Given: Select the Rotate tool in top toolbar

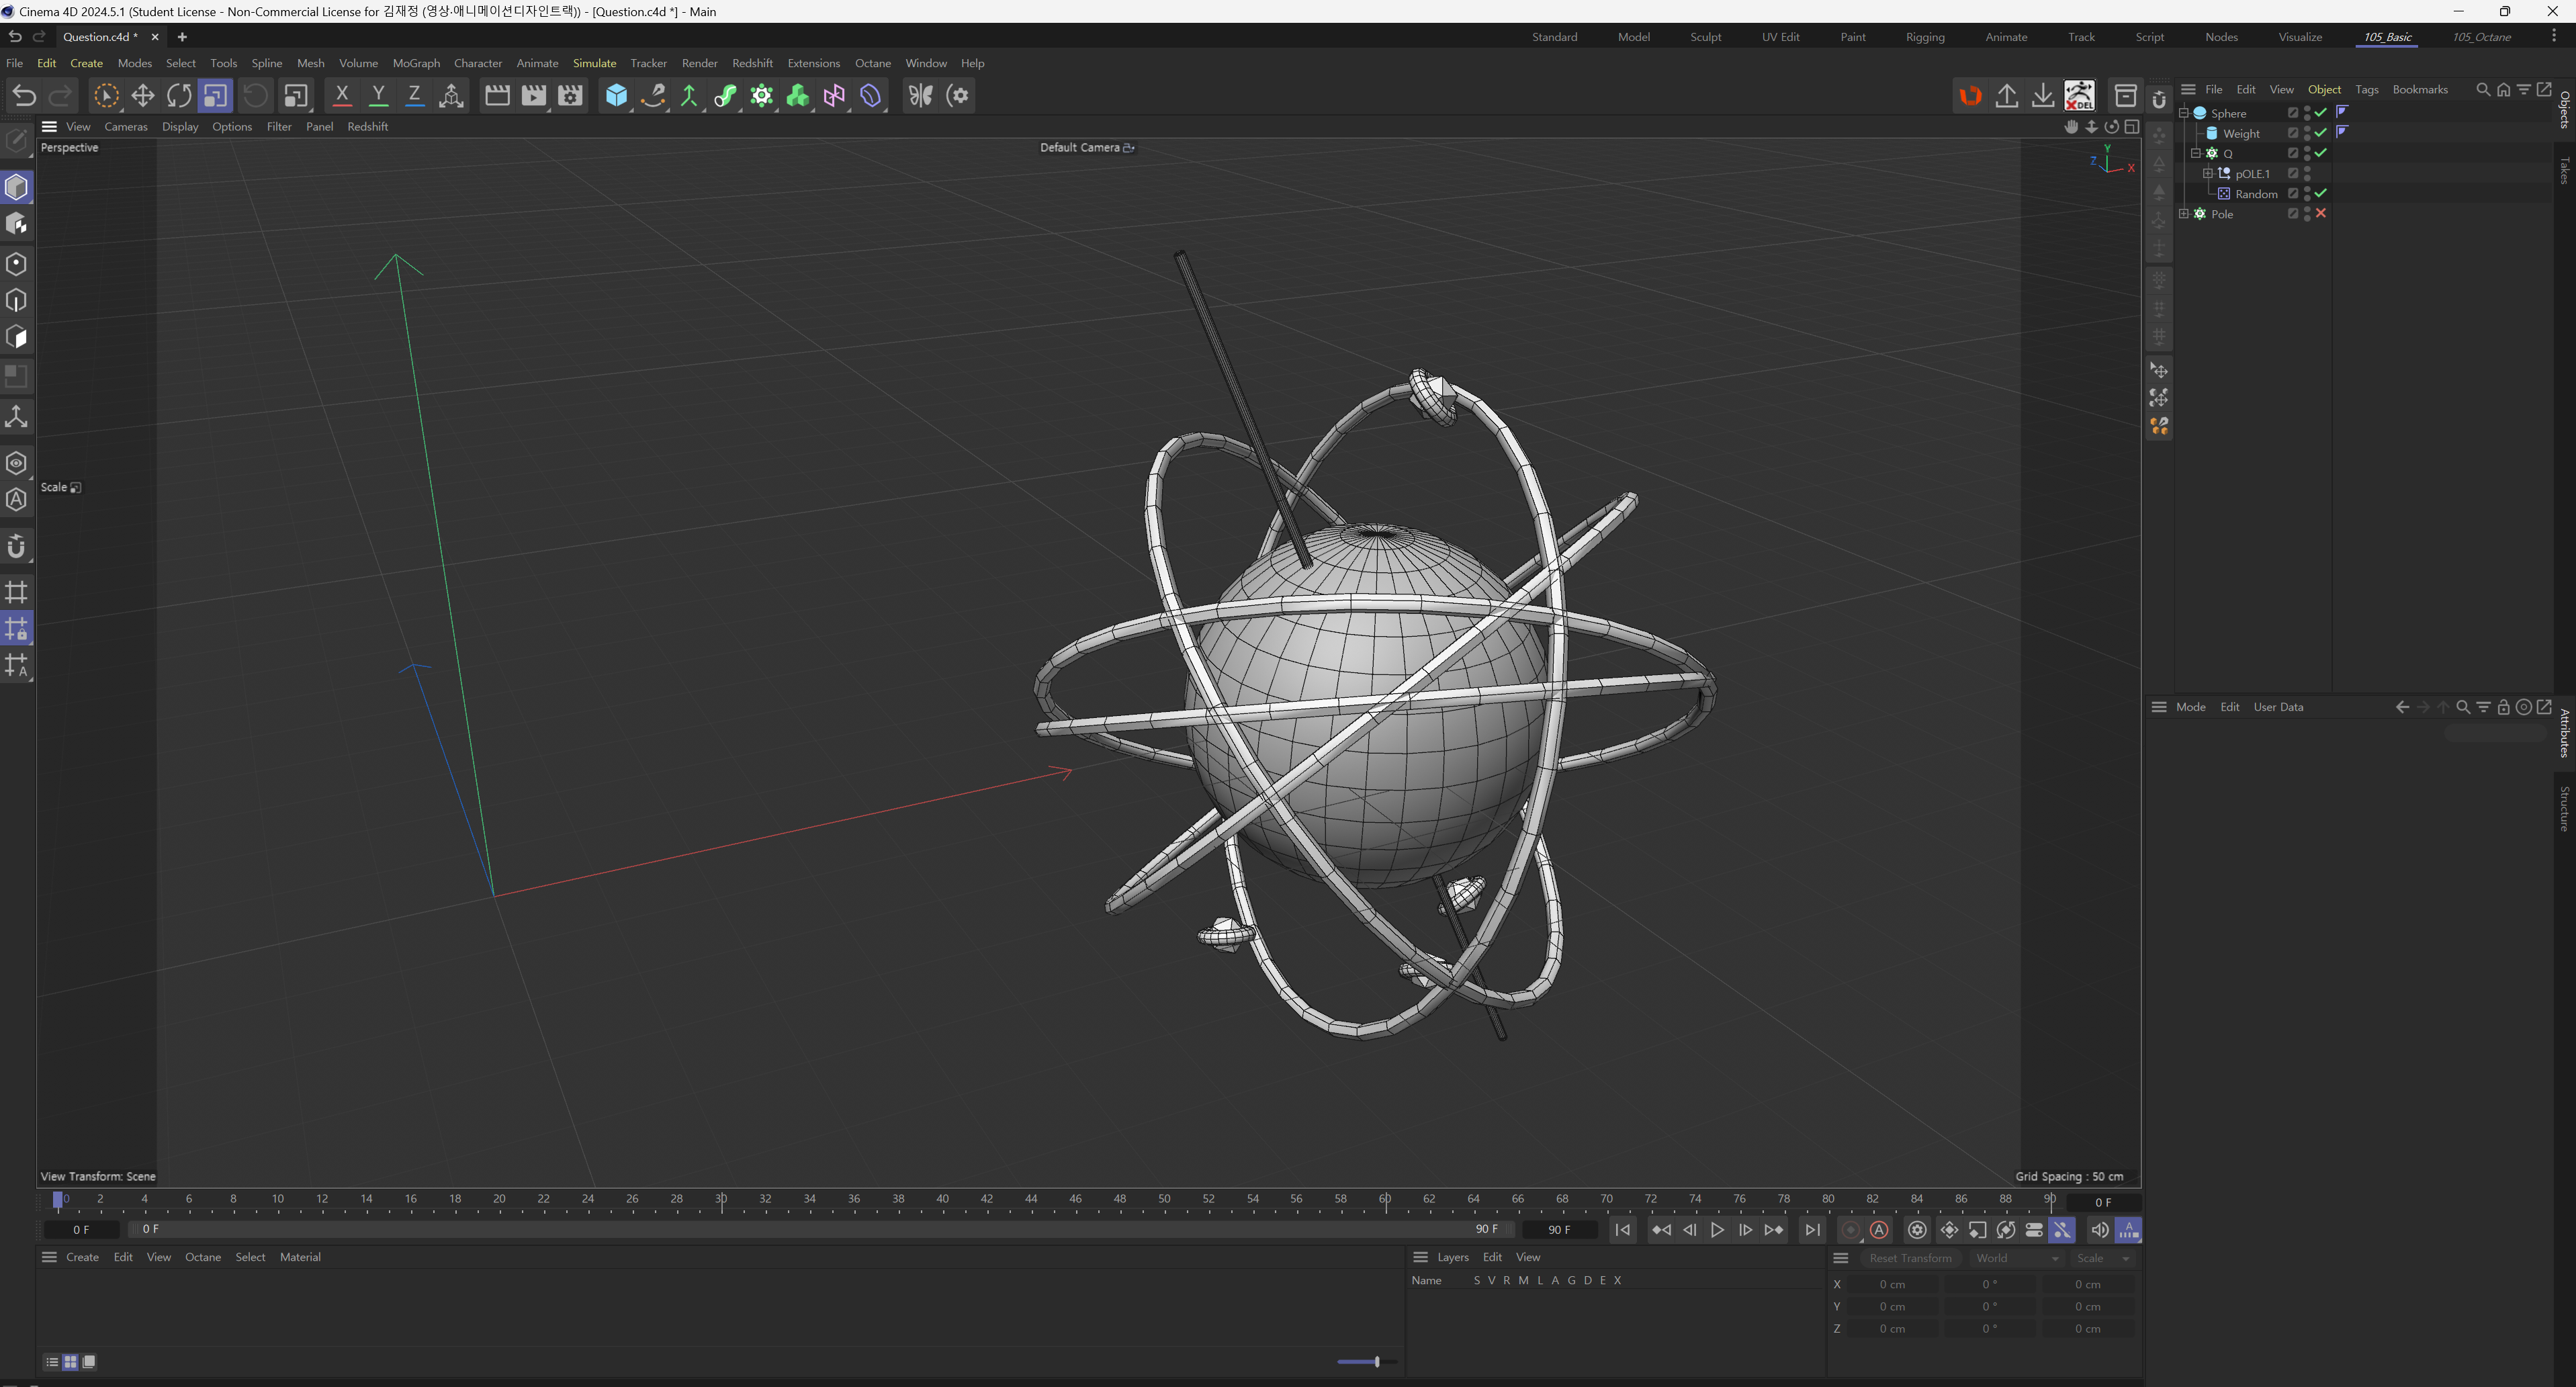Looking at the screenshot, I should pos(179,96).
